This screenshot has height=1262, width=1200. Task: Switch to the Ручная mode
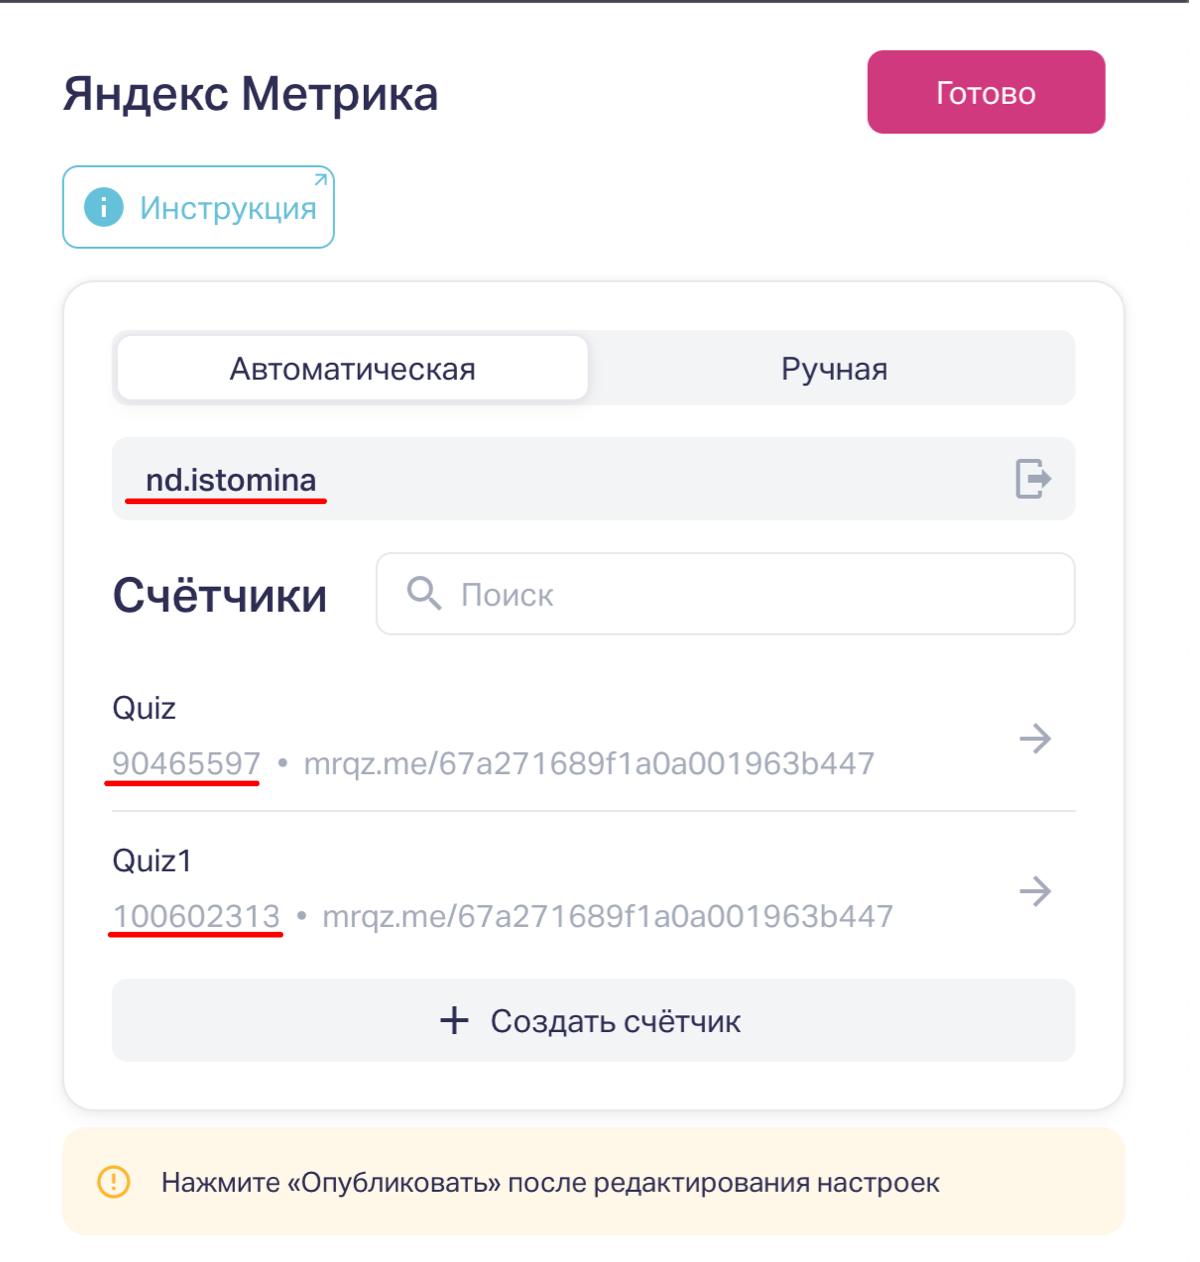point(834,369)
